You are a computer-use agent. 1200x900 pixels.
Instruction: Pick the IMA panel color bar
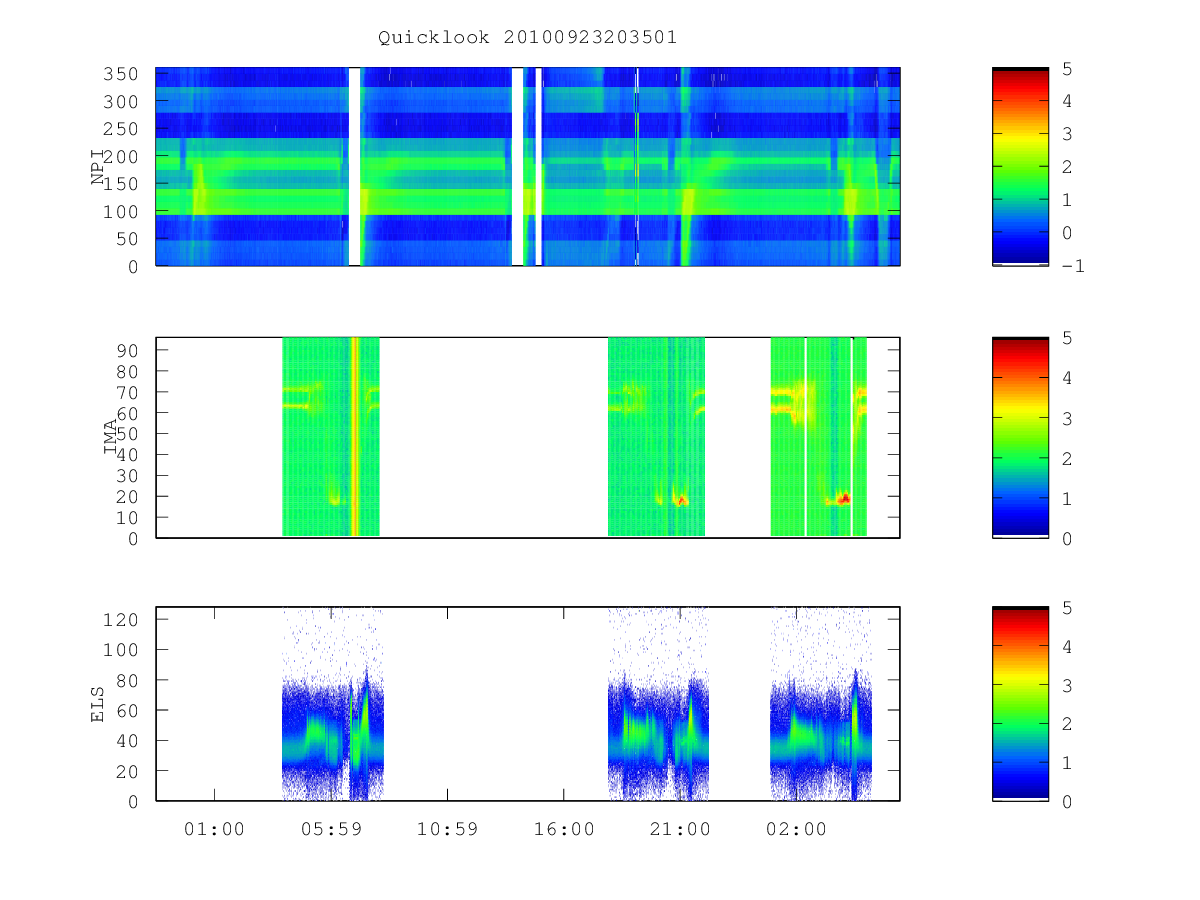(x=1020, y=438)
